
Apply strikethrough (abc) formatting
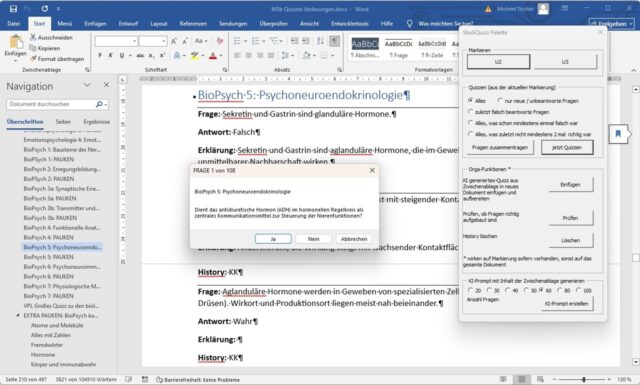coord(140,55)
